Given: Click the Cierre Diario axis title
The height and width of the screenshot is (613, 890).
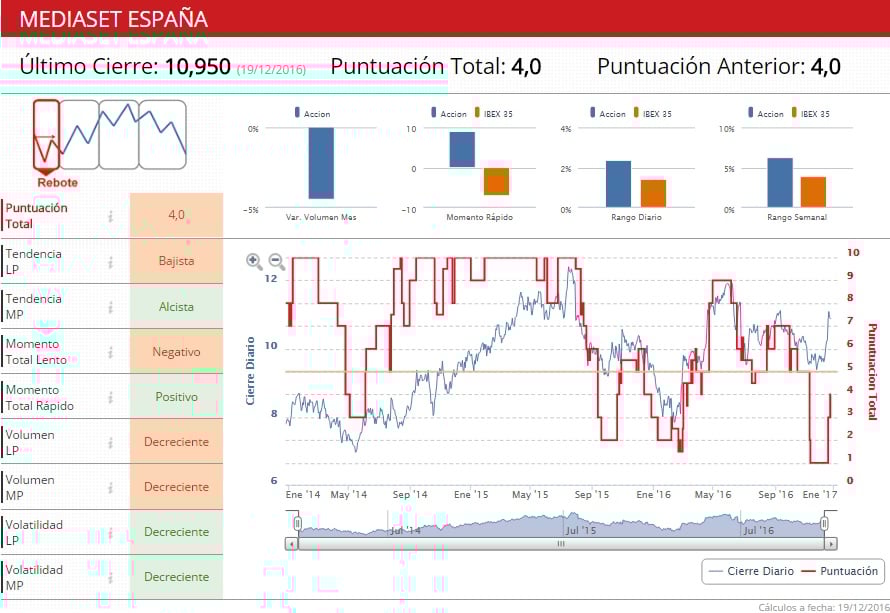Looking at the screenshot, I should tap(250, 371).
